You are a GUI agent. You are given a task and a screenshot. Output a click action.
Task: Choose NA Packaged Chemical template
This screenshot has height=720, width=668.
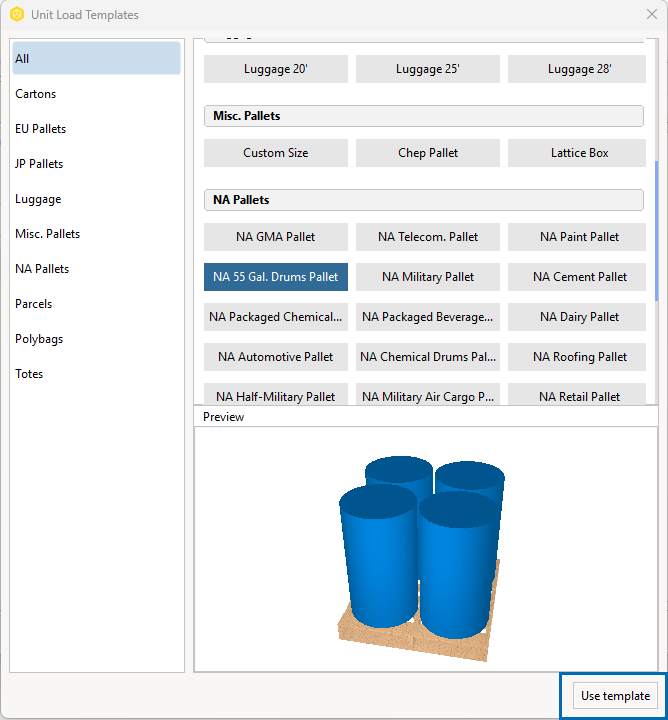276,317
